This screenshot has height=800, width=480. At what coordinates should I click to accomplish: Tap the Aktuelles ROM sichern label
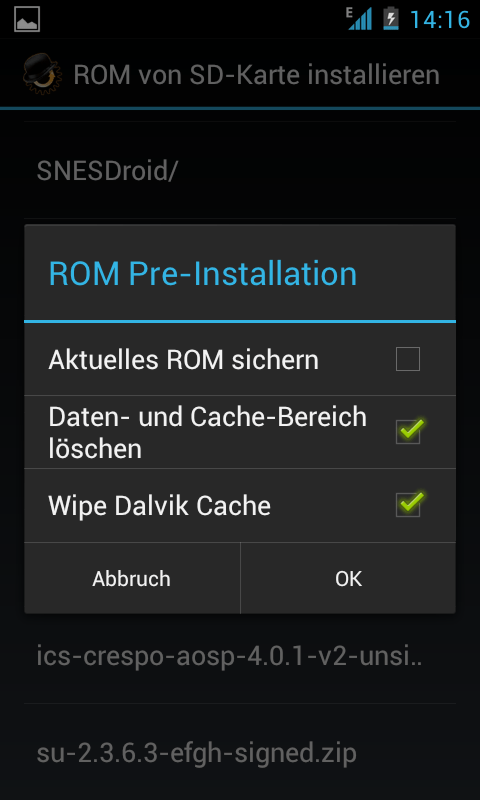[184, 360]
